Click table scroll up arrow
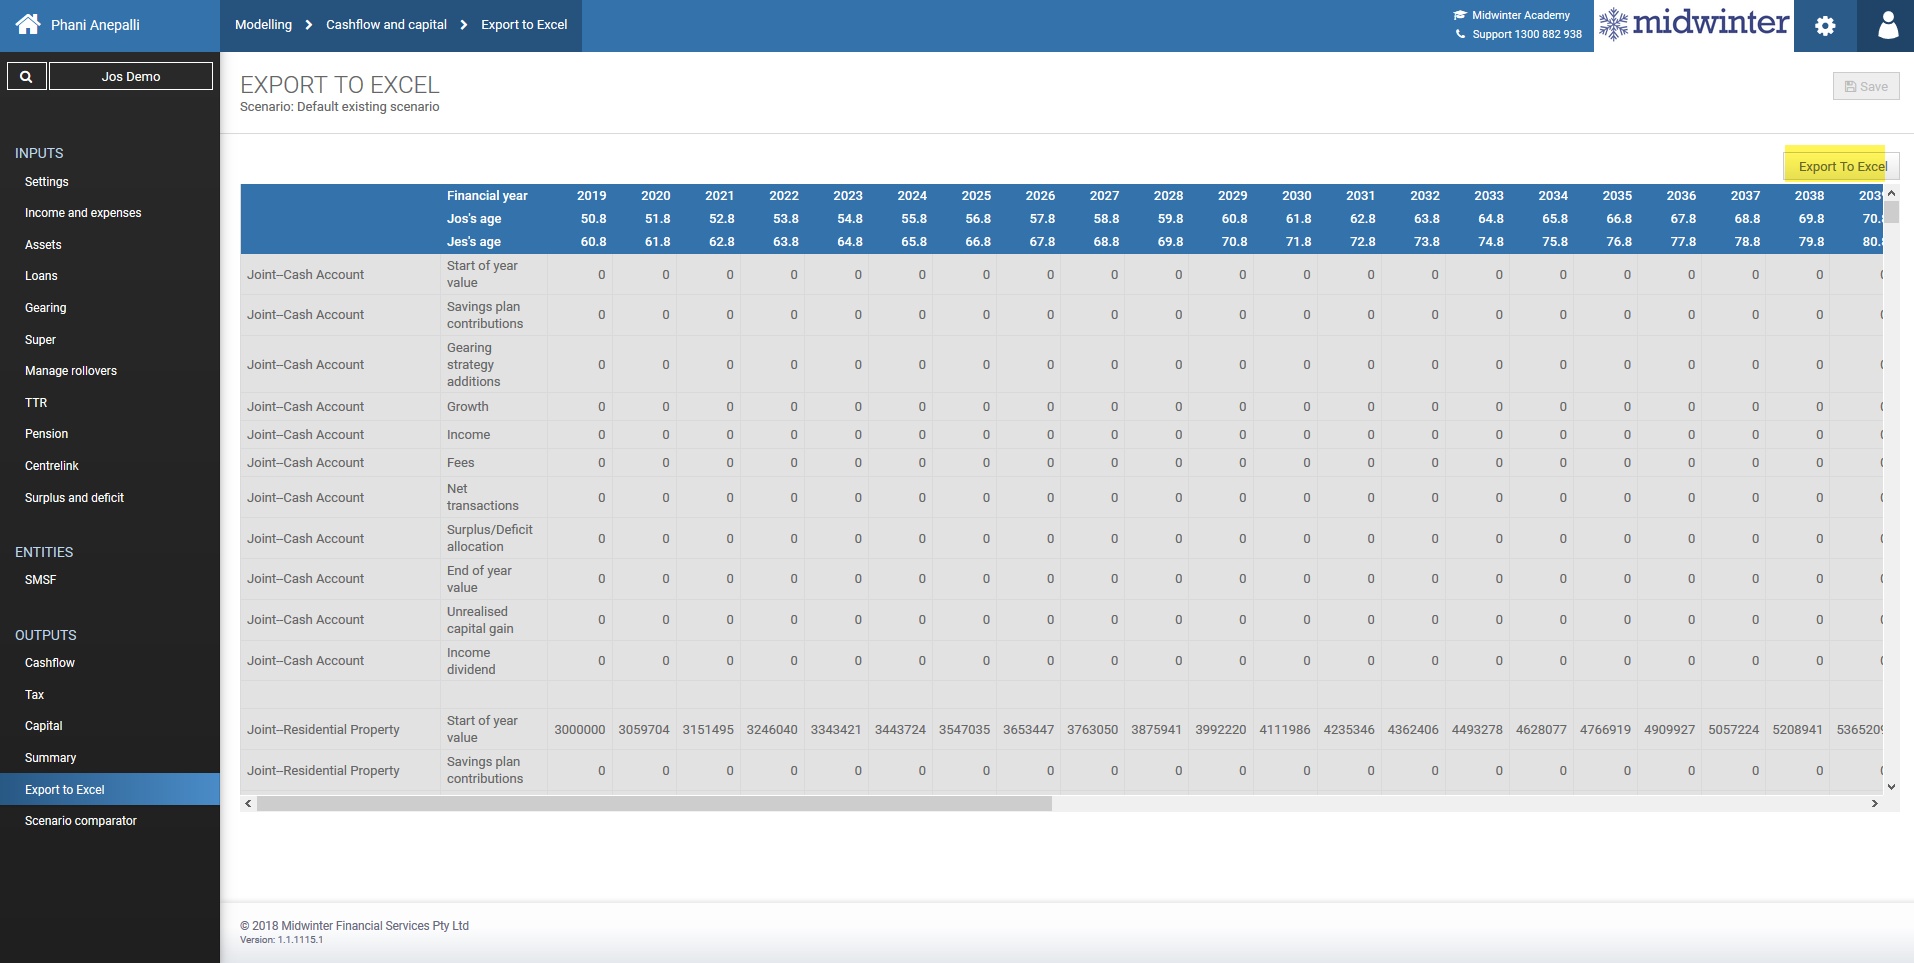 coord(1891,193)
